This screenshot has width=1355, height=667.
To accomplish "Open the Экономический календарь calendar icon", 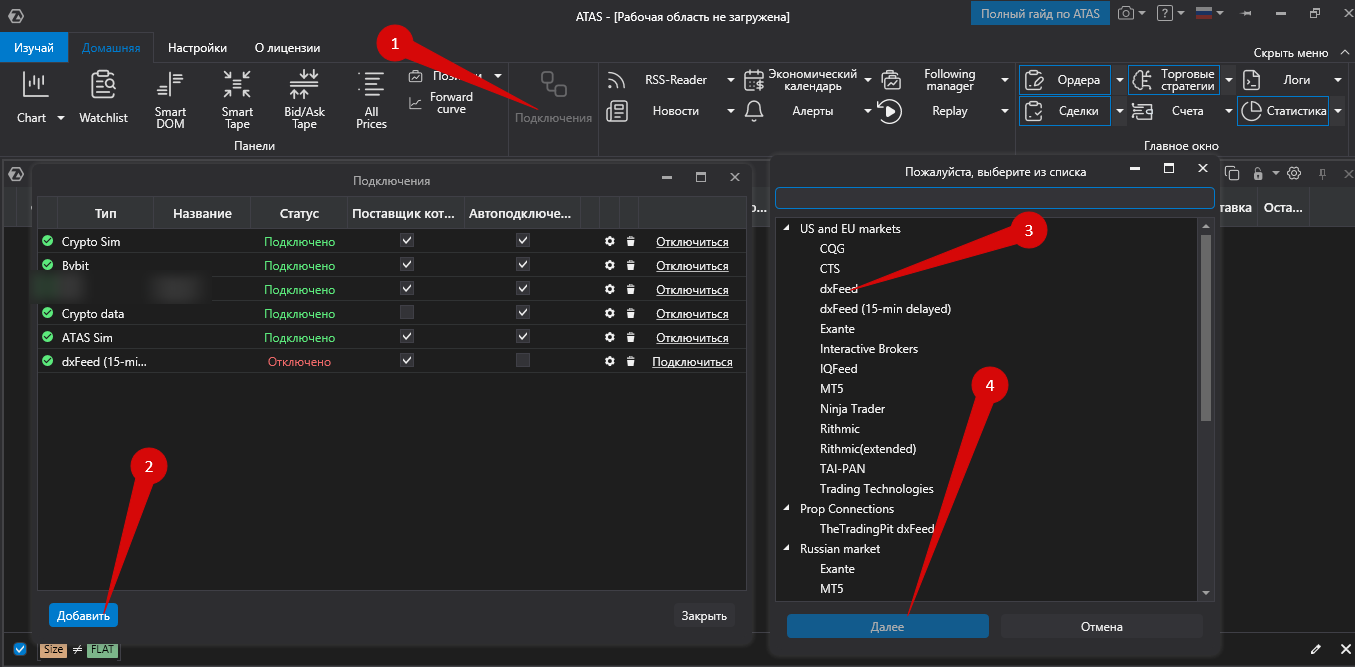I will 755,80.
